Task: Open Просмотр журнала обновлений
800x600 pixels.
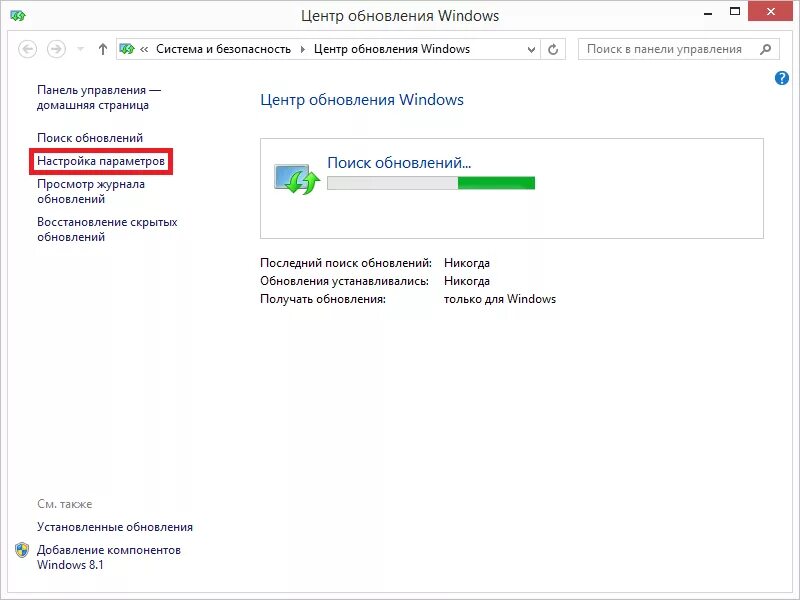Action: click(91, 191)
